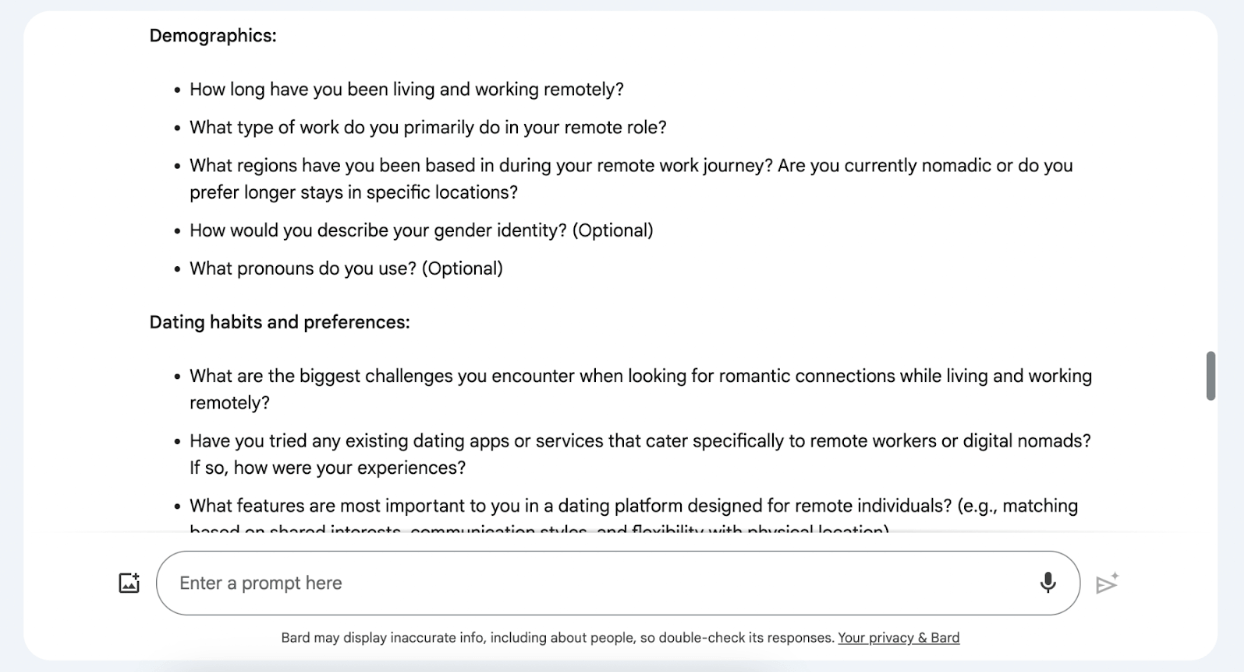Click the bullet about living and working remotely
Screen dimensions: 1244x672
[x=403, y=89]
